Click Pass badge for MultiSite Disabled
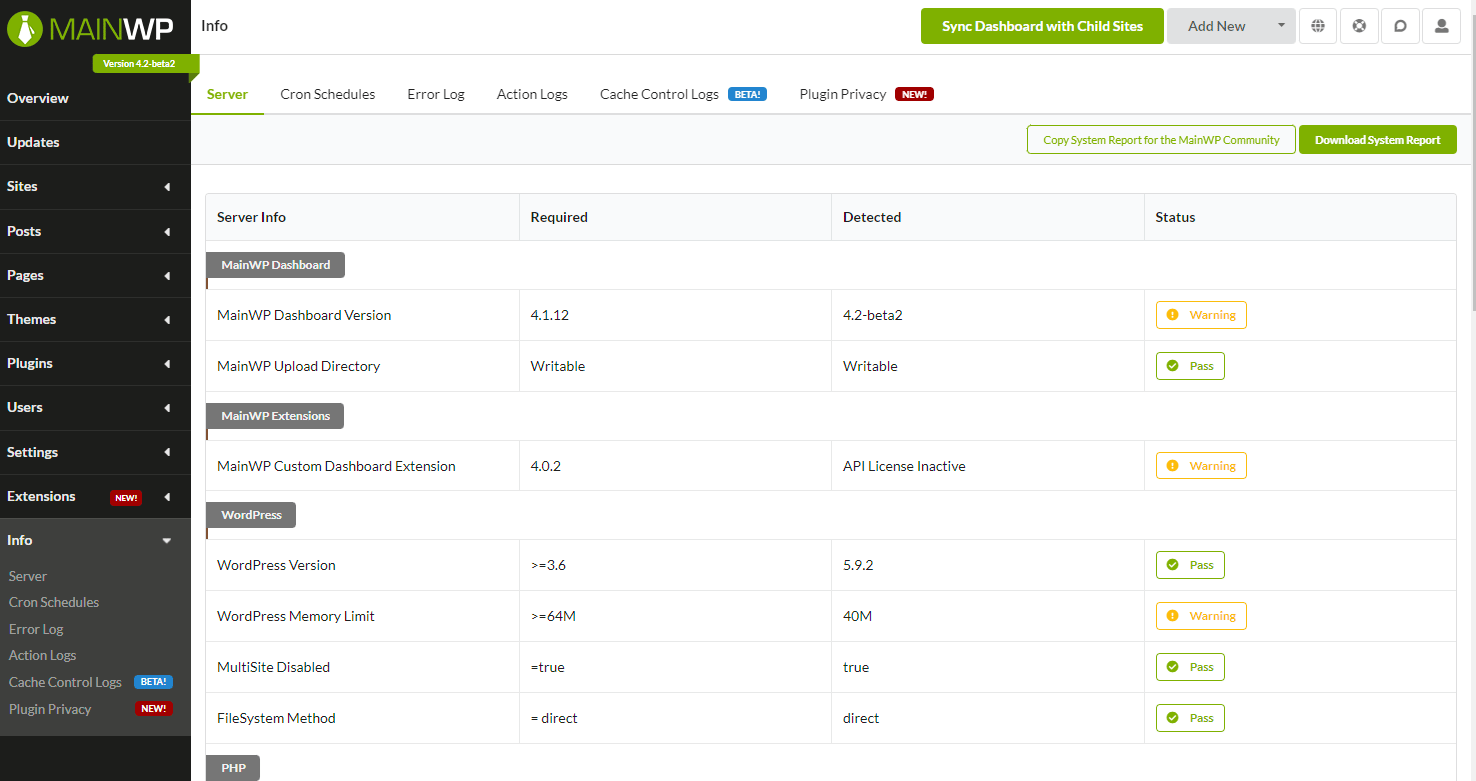The image size is (1476, 781). point(1190,667)
